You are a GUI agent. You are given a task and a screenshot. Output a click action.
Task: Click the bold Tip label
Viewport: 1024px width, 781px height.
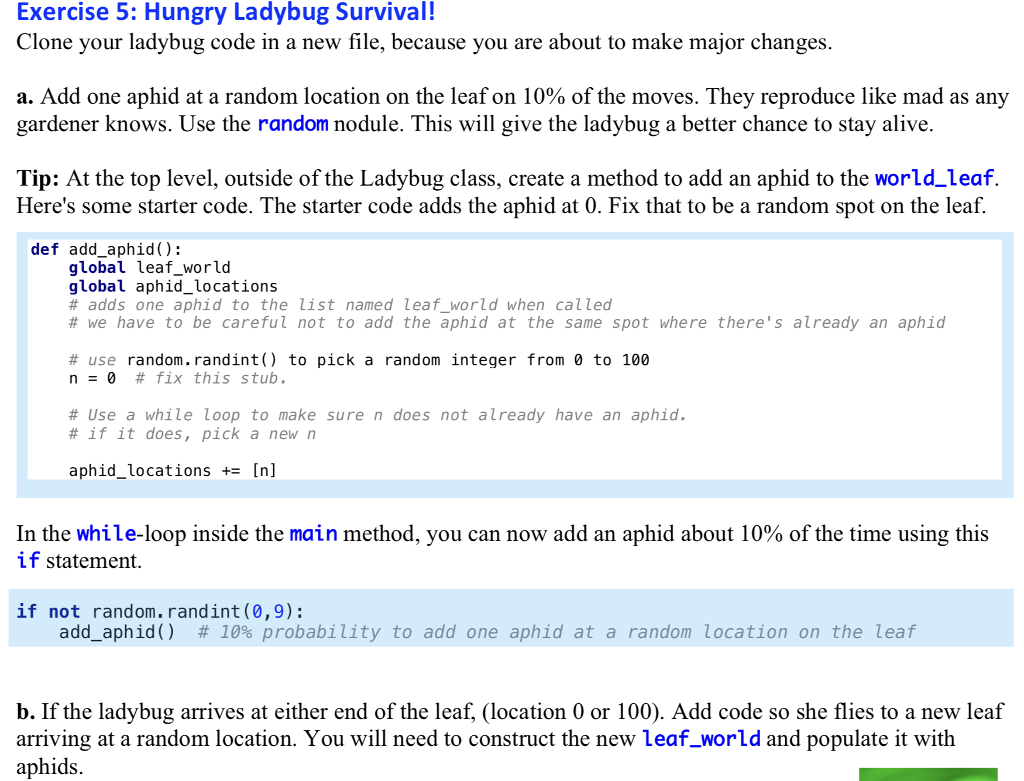[37, 178]
